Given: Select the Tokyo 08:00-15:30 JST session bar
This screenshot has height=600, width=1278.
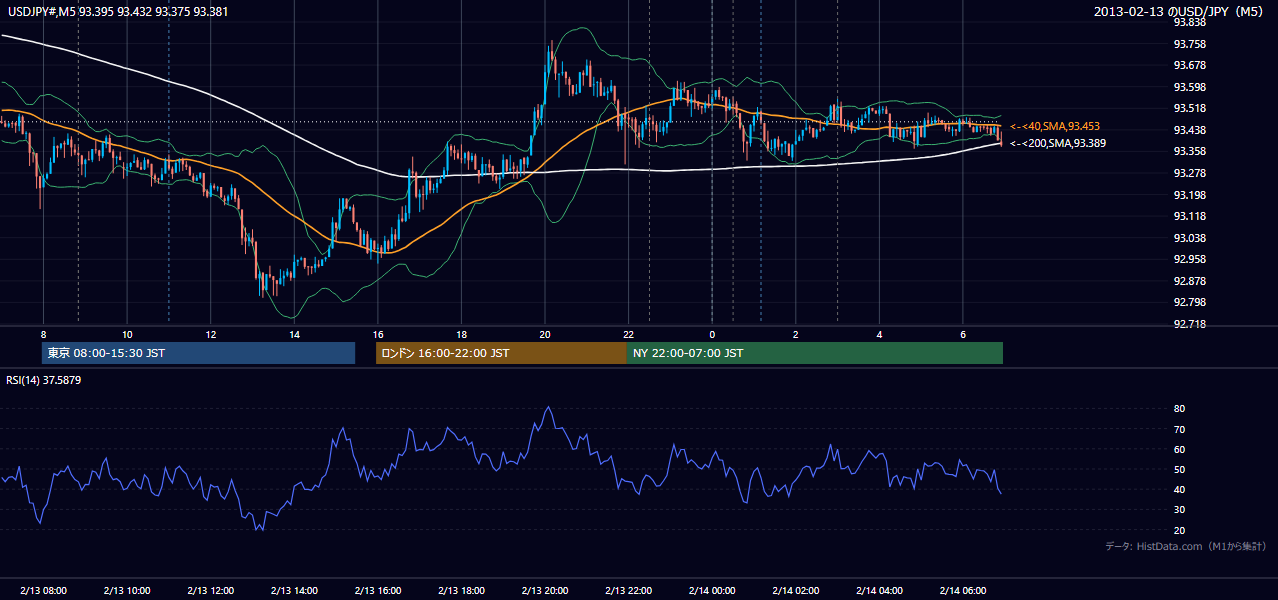Looking at the screenshot, I should pos(198,353).
